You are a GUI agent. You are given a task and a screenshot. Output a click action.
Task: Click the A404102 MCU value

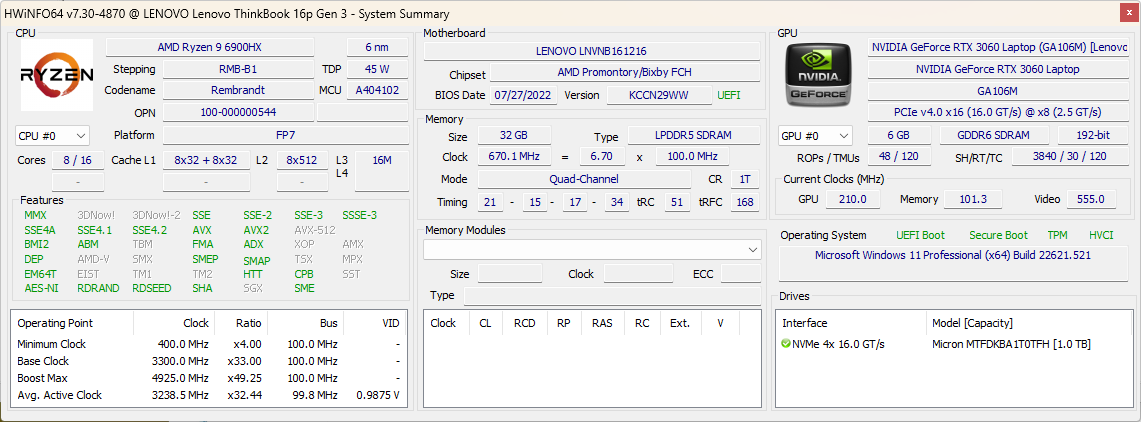[x=377, y=91]
